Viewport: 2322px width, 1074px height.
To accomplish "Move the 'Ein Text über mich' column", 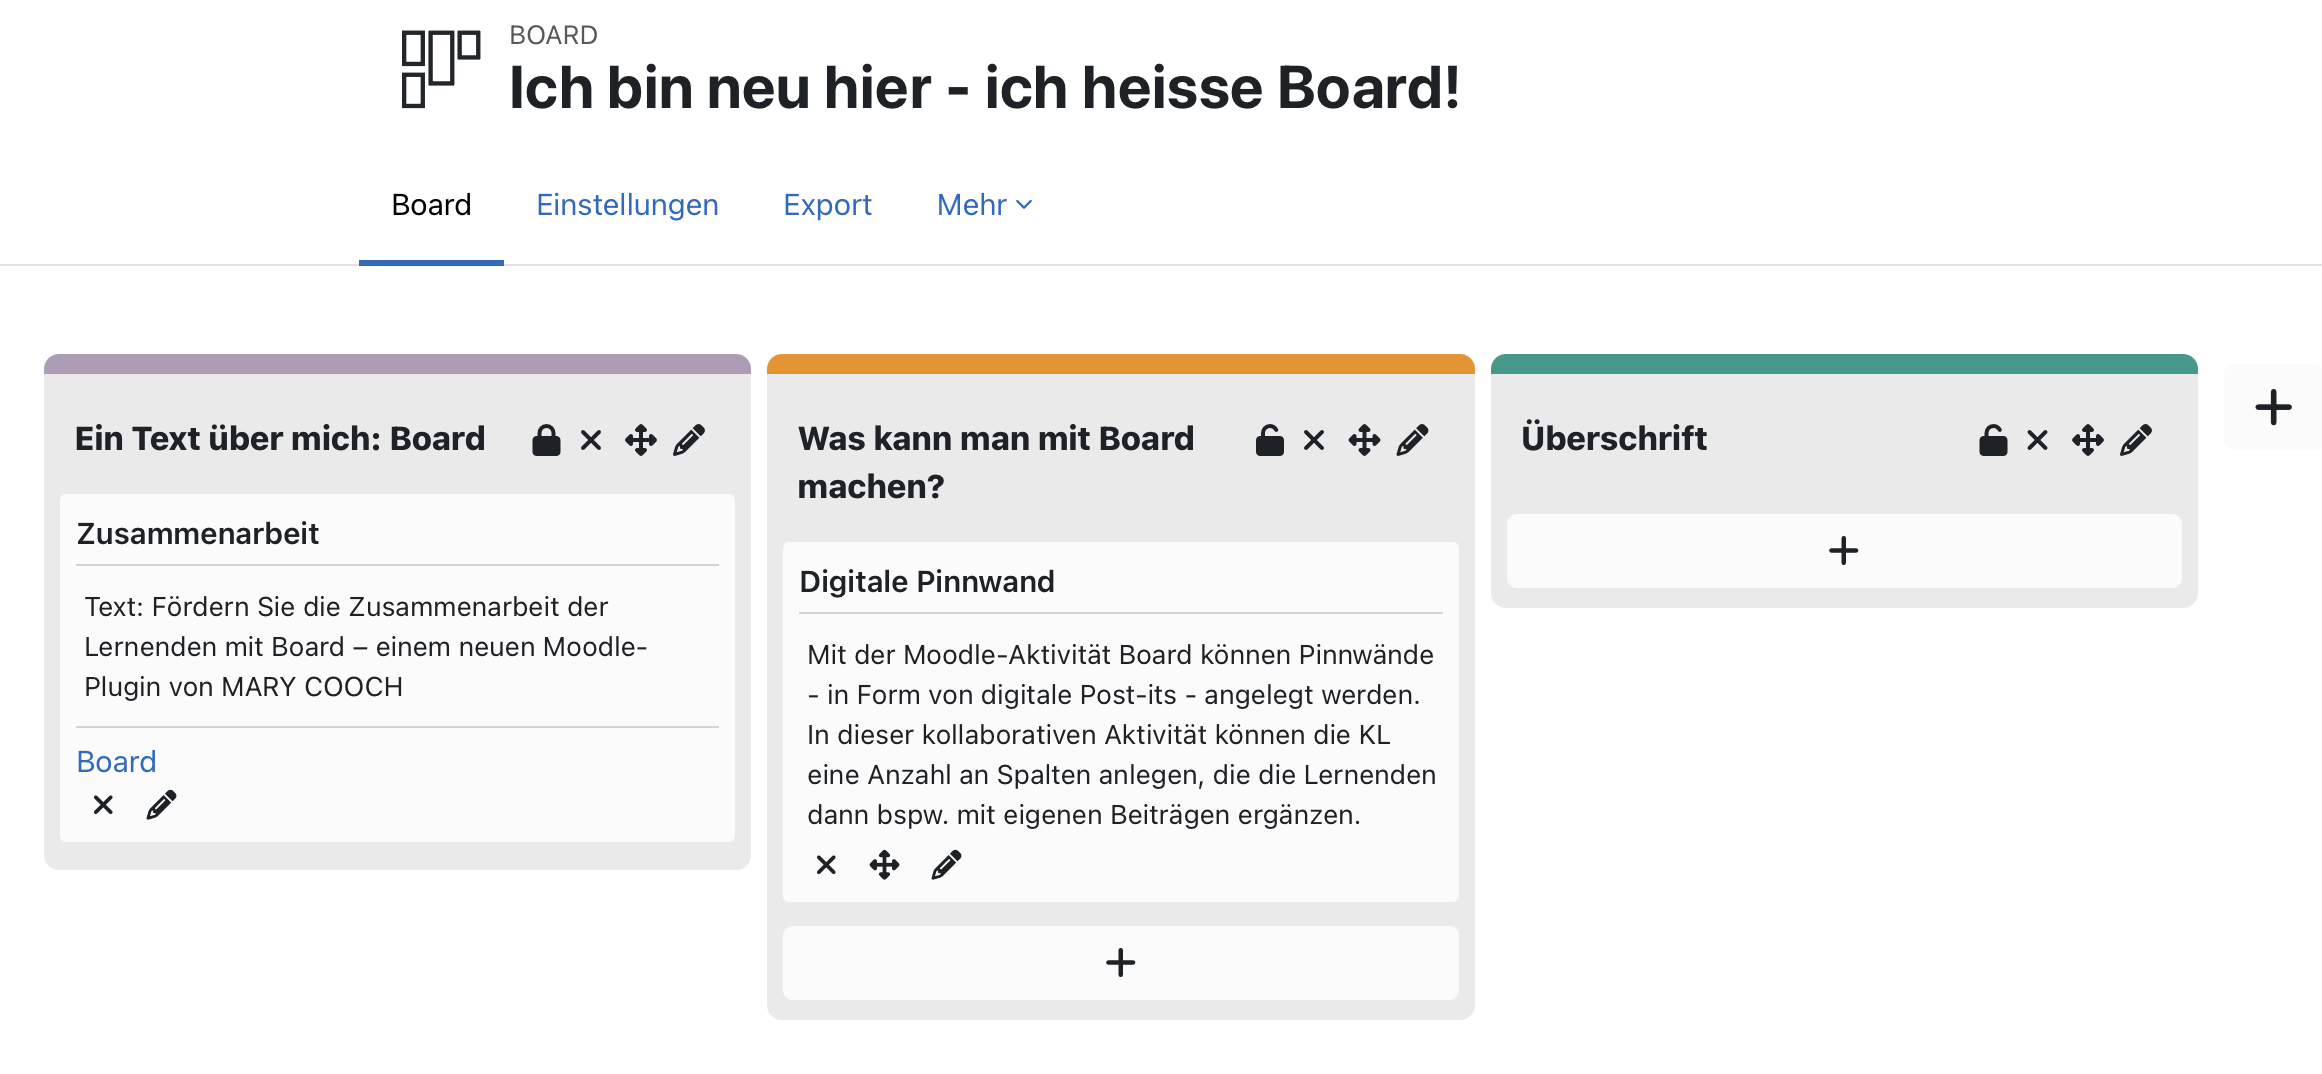I will (640, 440).
